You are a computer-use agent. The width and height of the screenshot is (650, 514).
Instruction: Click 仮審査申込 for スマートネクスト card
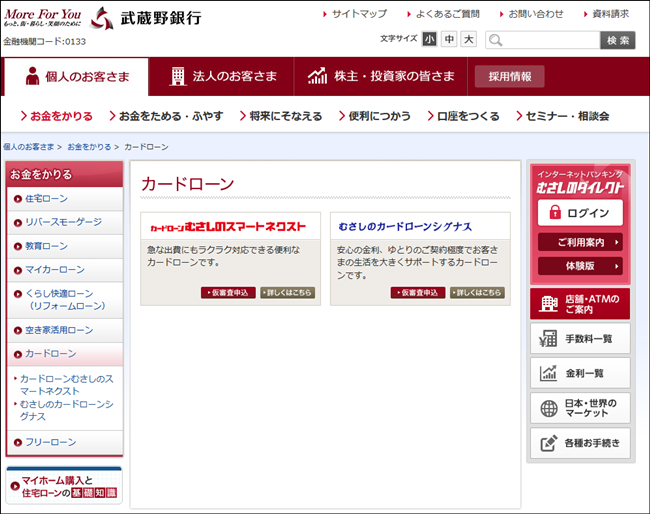(x=228, y=293)
